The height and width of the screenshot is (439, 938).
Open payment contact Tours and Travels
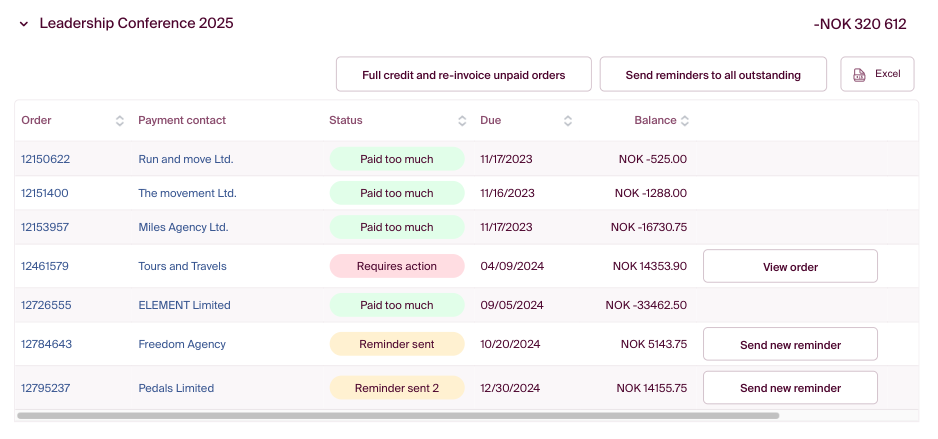click(x=182, y=266)
